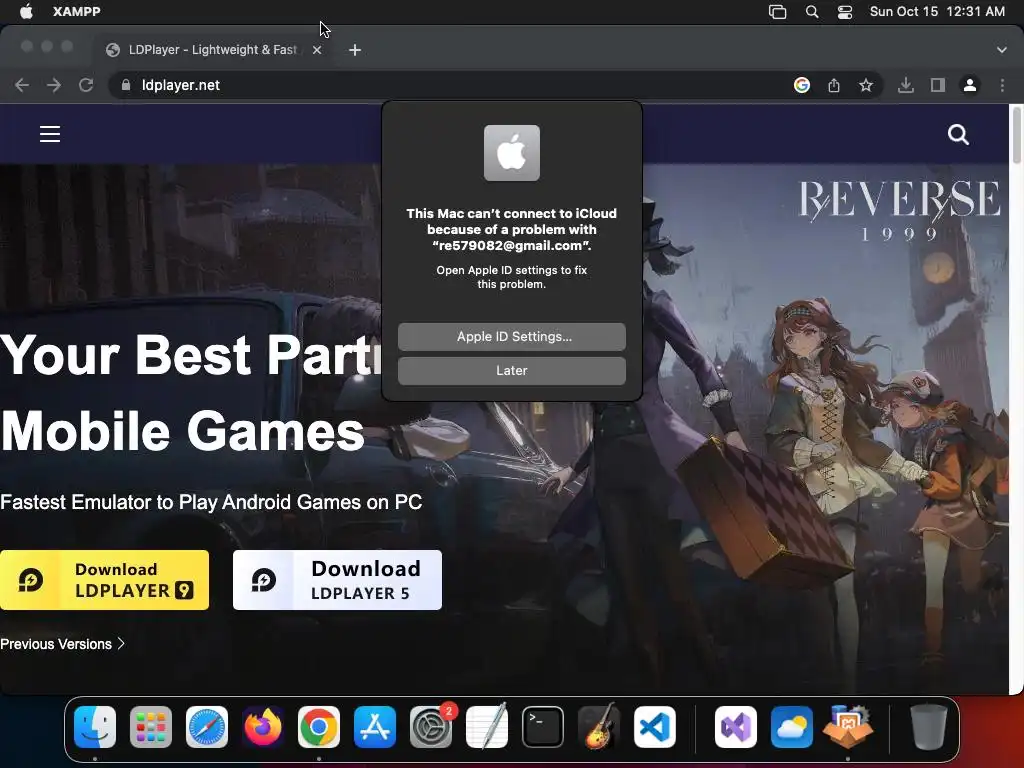
Task: Click the Apple logo in iCloud dialog
Action: [512, 153]
